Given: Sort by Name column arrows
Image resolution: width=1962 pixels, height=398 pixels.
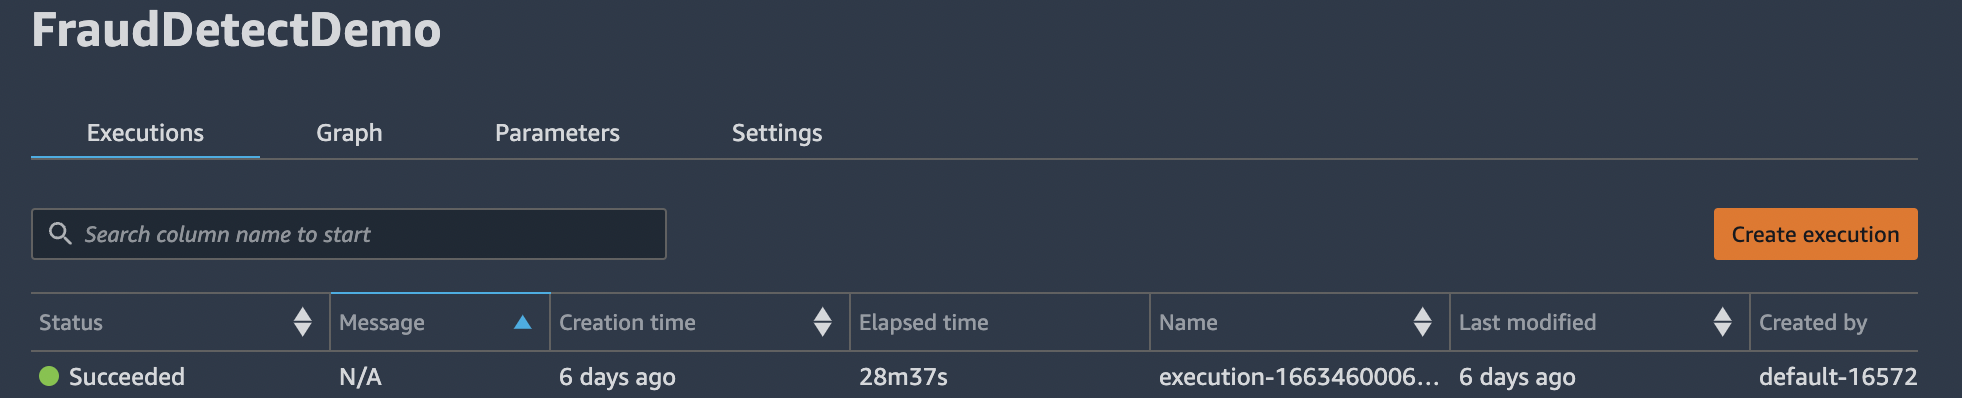Looking at the screenshot, I should pyautogui.click(x=1423, y=322).
